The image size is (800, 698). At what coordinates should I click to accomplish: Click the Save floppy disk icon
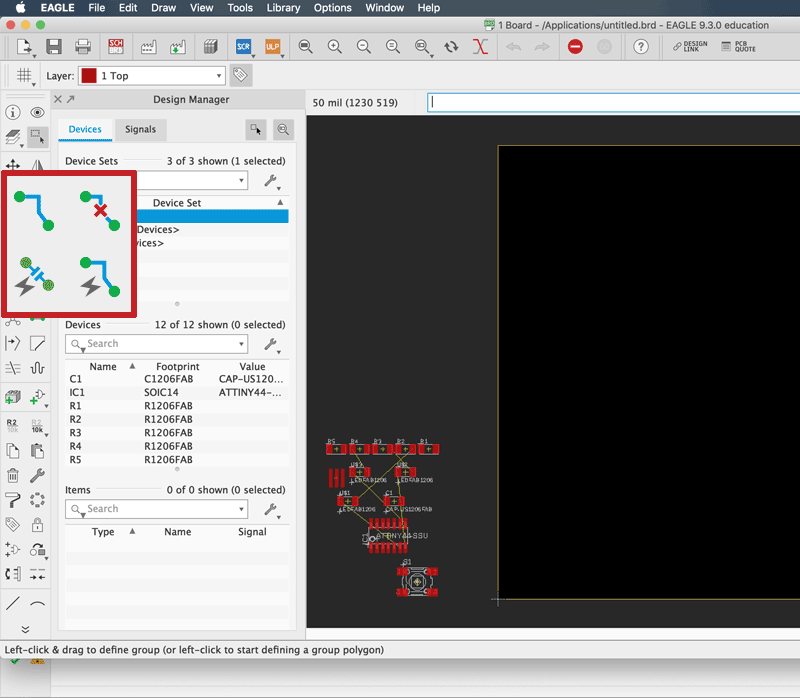point(54,46)
